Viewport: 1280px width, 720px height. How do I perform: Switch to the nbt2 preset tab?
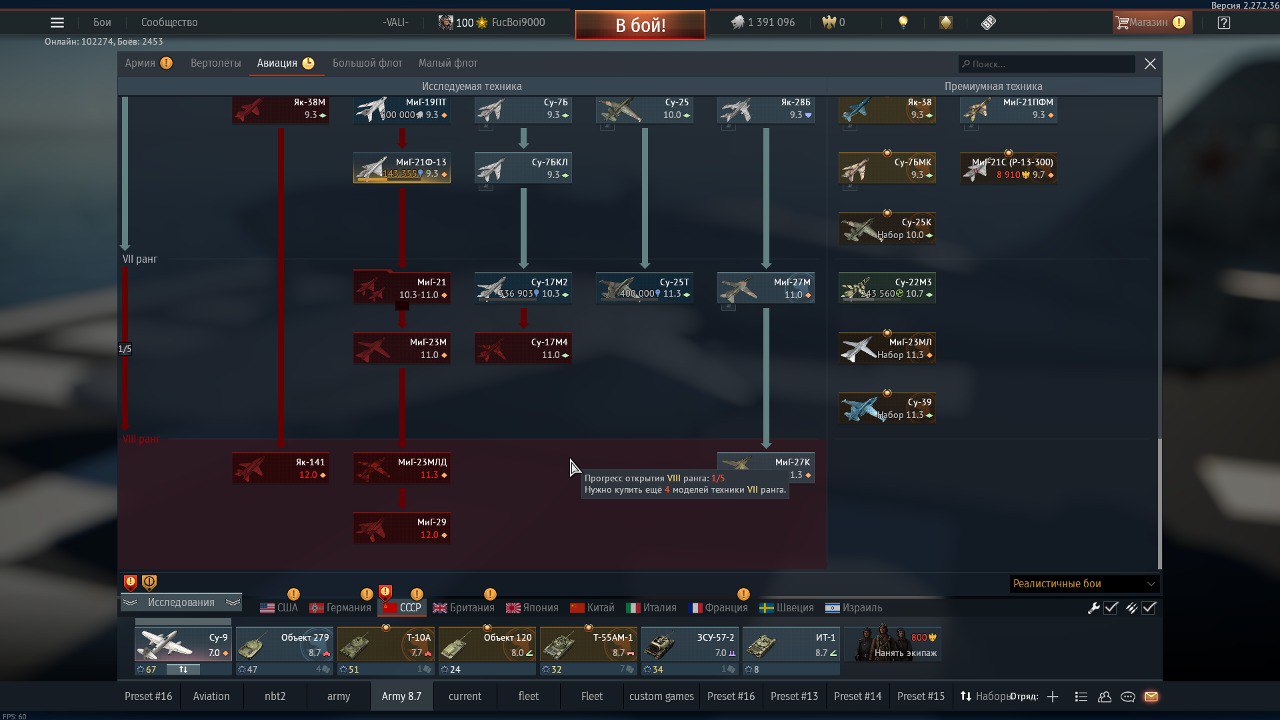tap(275, 696)
